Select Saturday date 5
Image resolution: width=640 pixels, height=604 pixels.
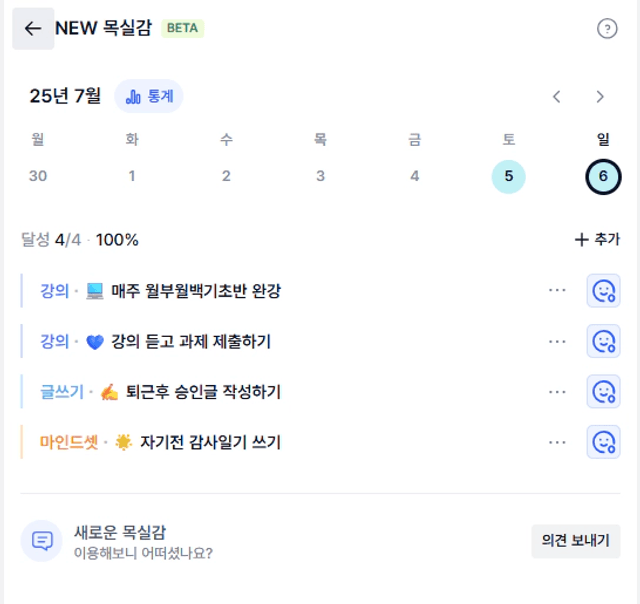509,176
